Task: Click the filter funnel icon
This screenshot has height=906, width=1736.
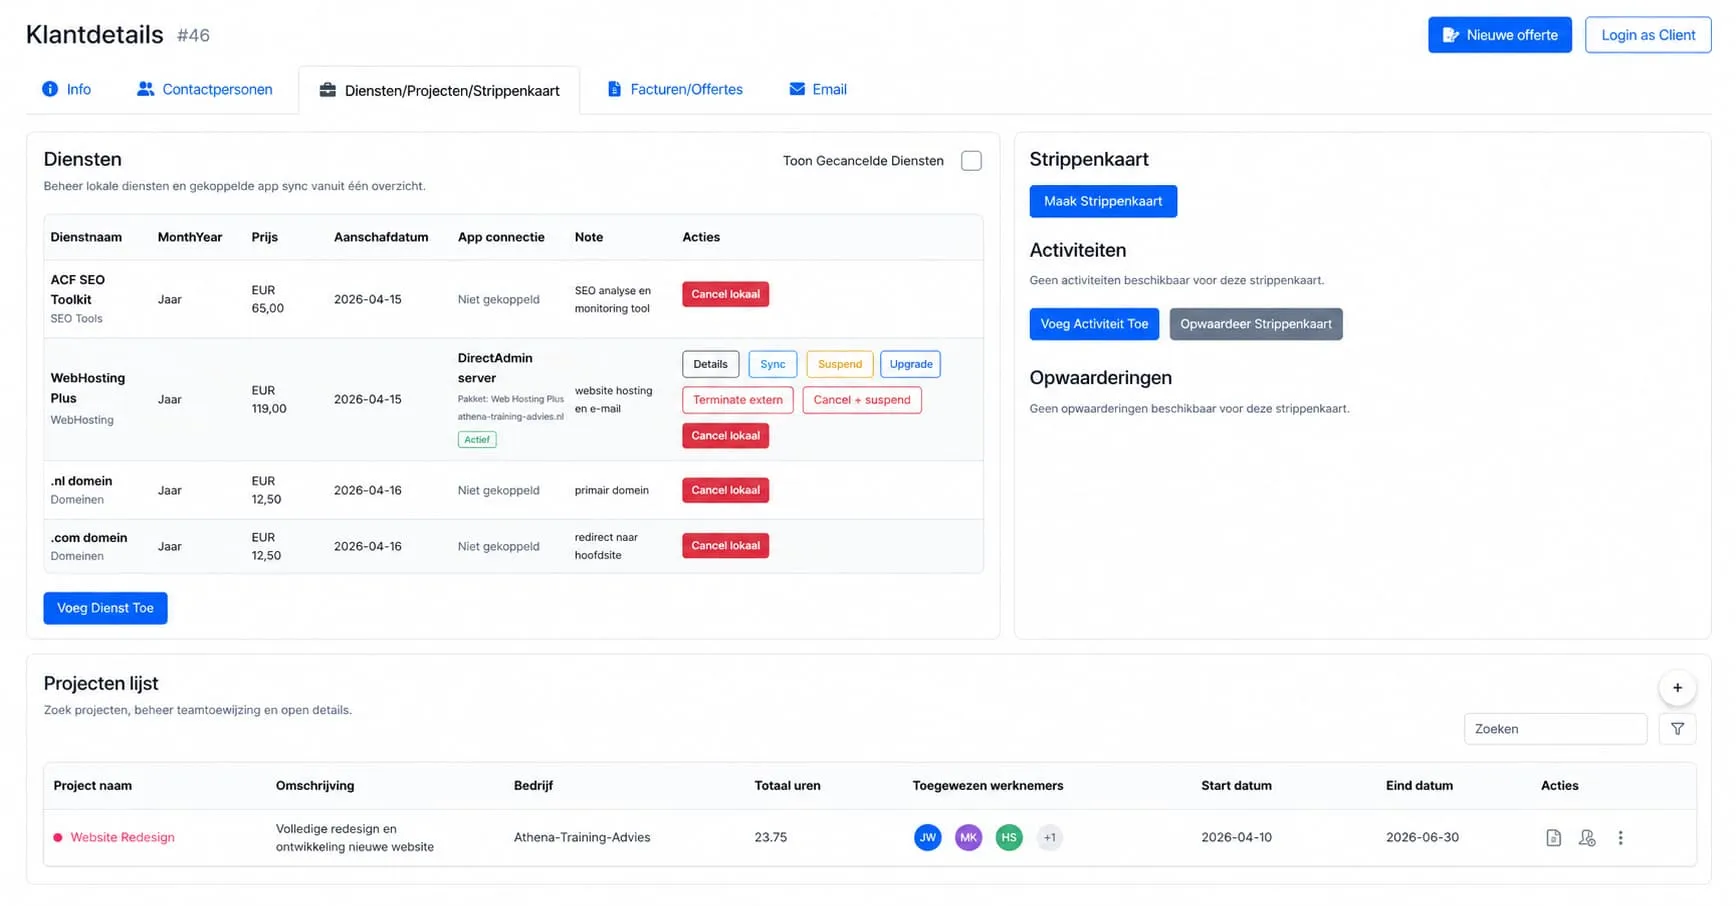Action: pyautogui.click(x=1678, y=729)
